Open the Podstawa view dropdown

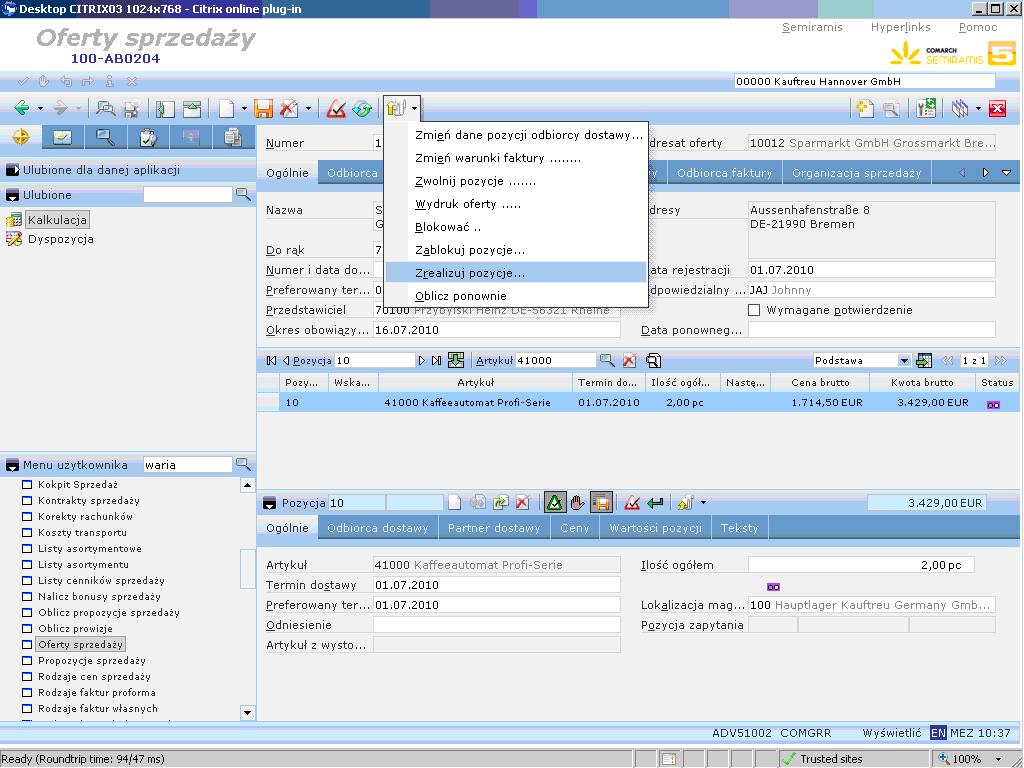click(x=904, y=360)
